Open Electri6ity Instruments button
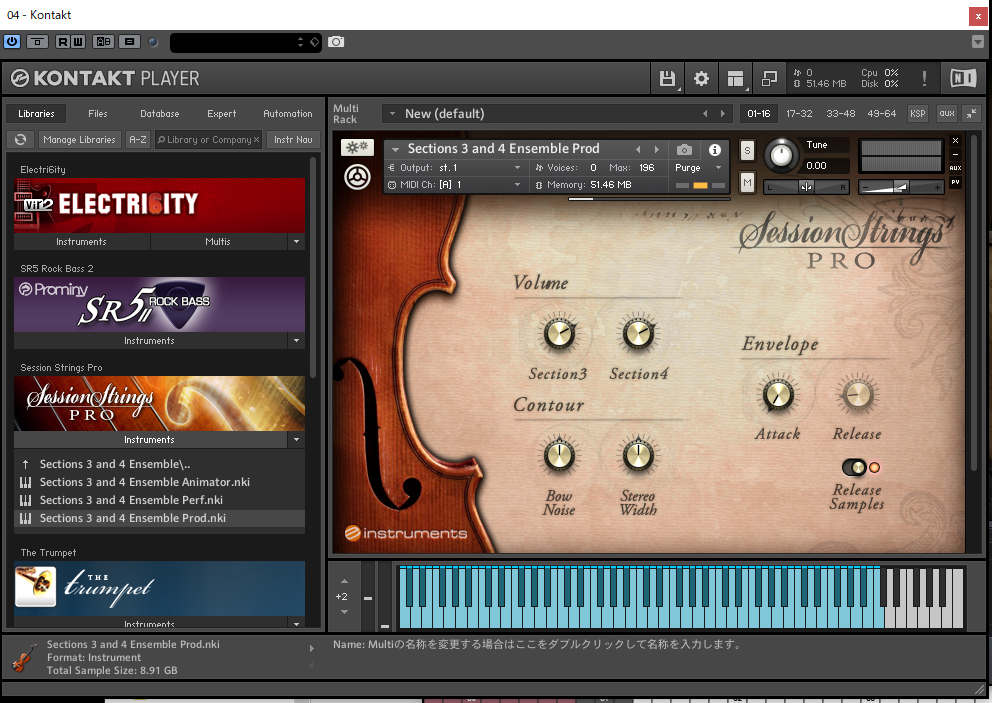The height and width of the screenshot is (703, 992). coord(82,242)
